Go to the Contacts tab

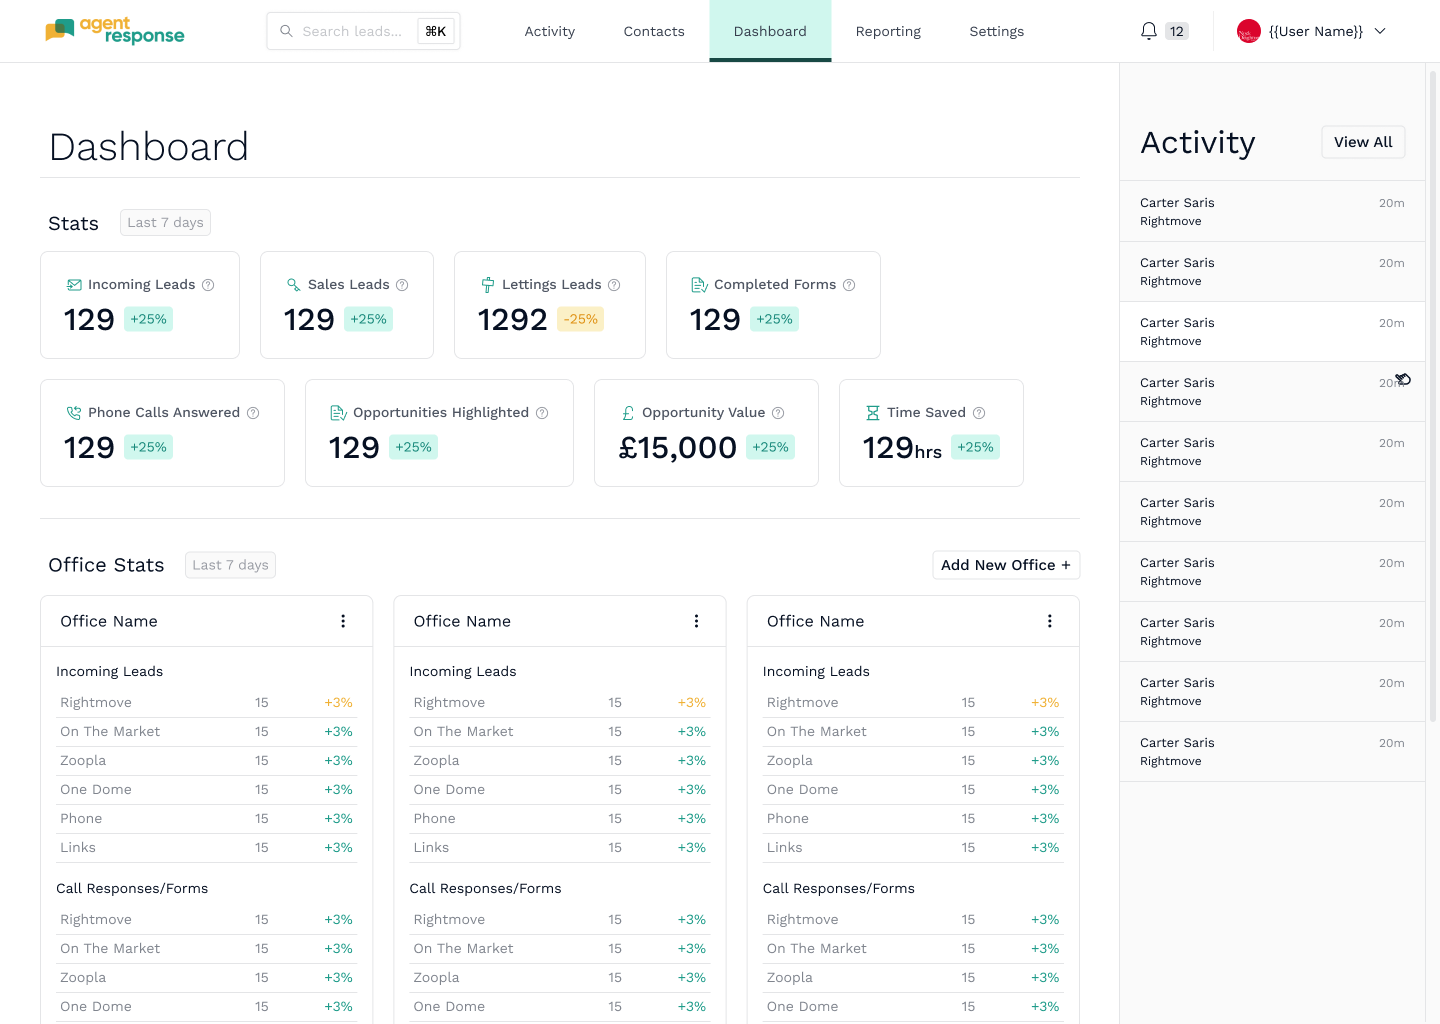(654, 31)
